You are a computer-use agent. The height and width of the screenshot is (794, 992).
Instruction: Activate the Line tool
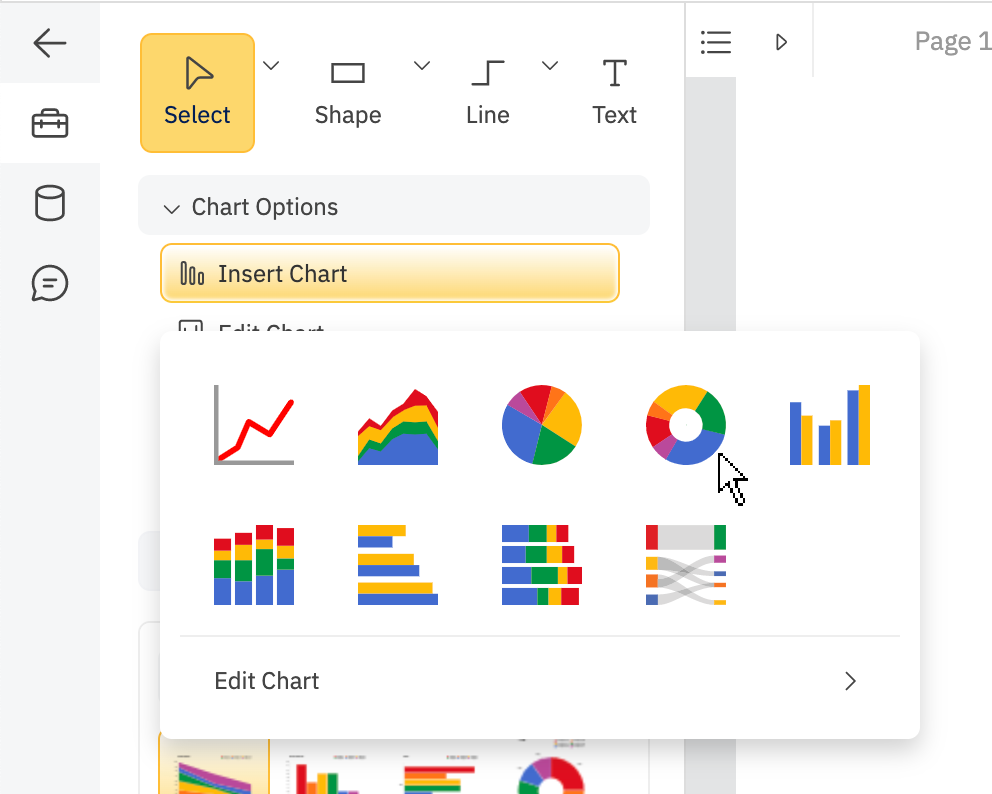(x=487, y=88)
